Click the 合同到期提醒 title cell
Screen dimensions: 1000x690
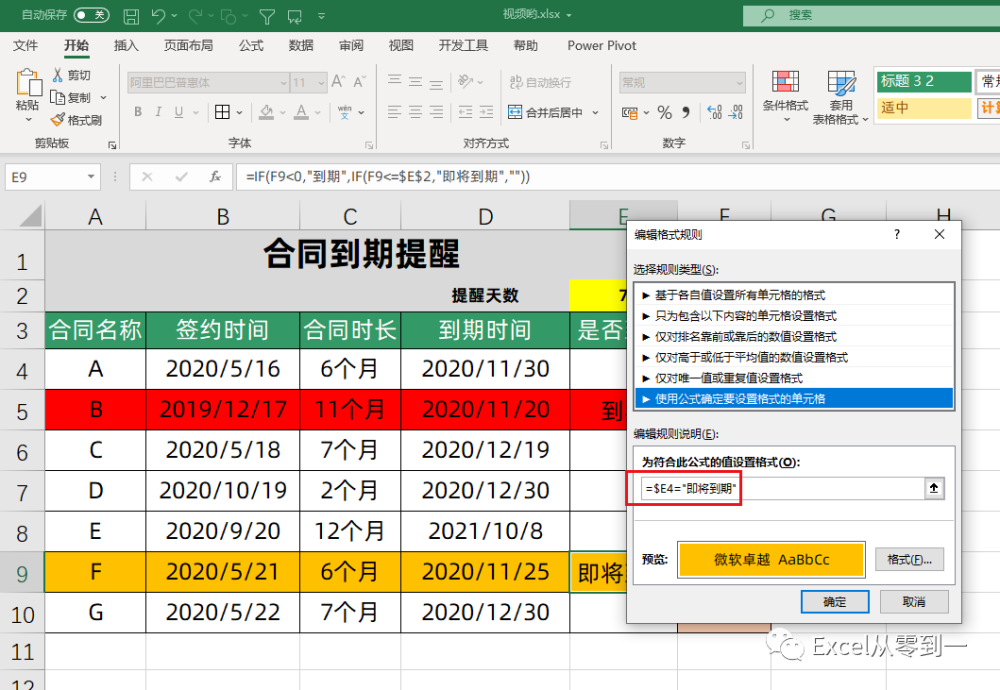(x=361, y=254)
